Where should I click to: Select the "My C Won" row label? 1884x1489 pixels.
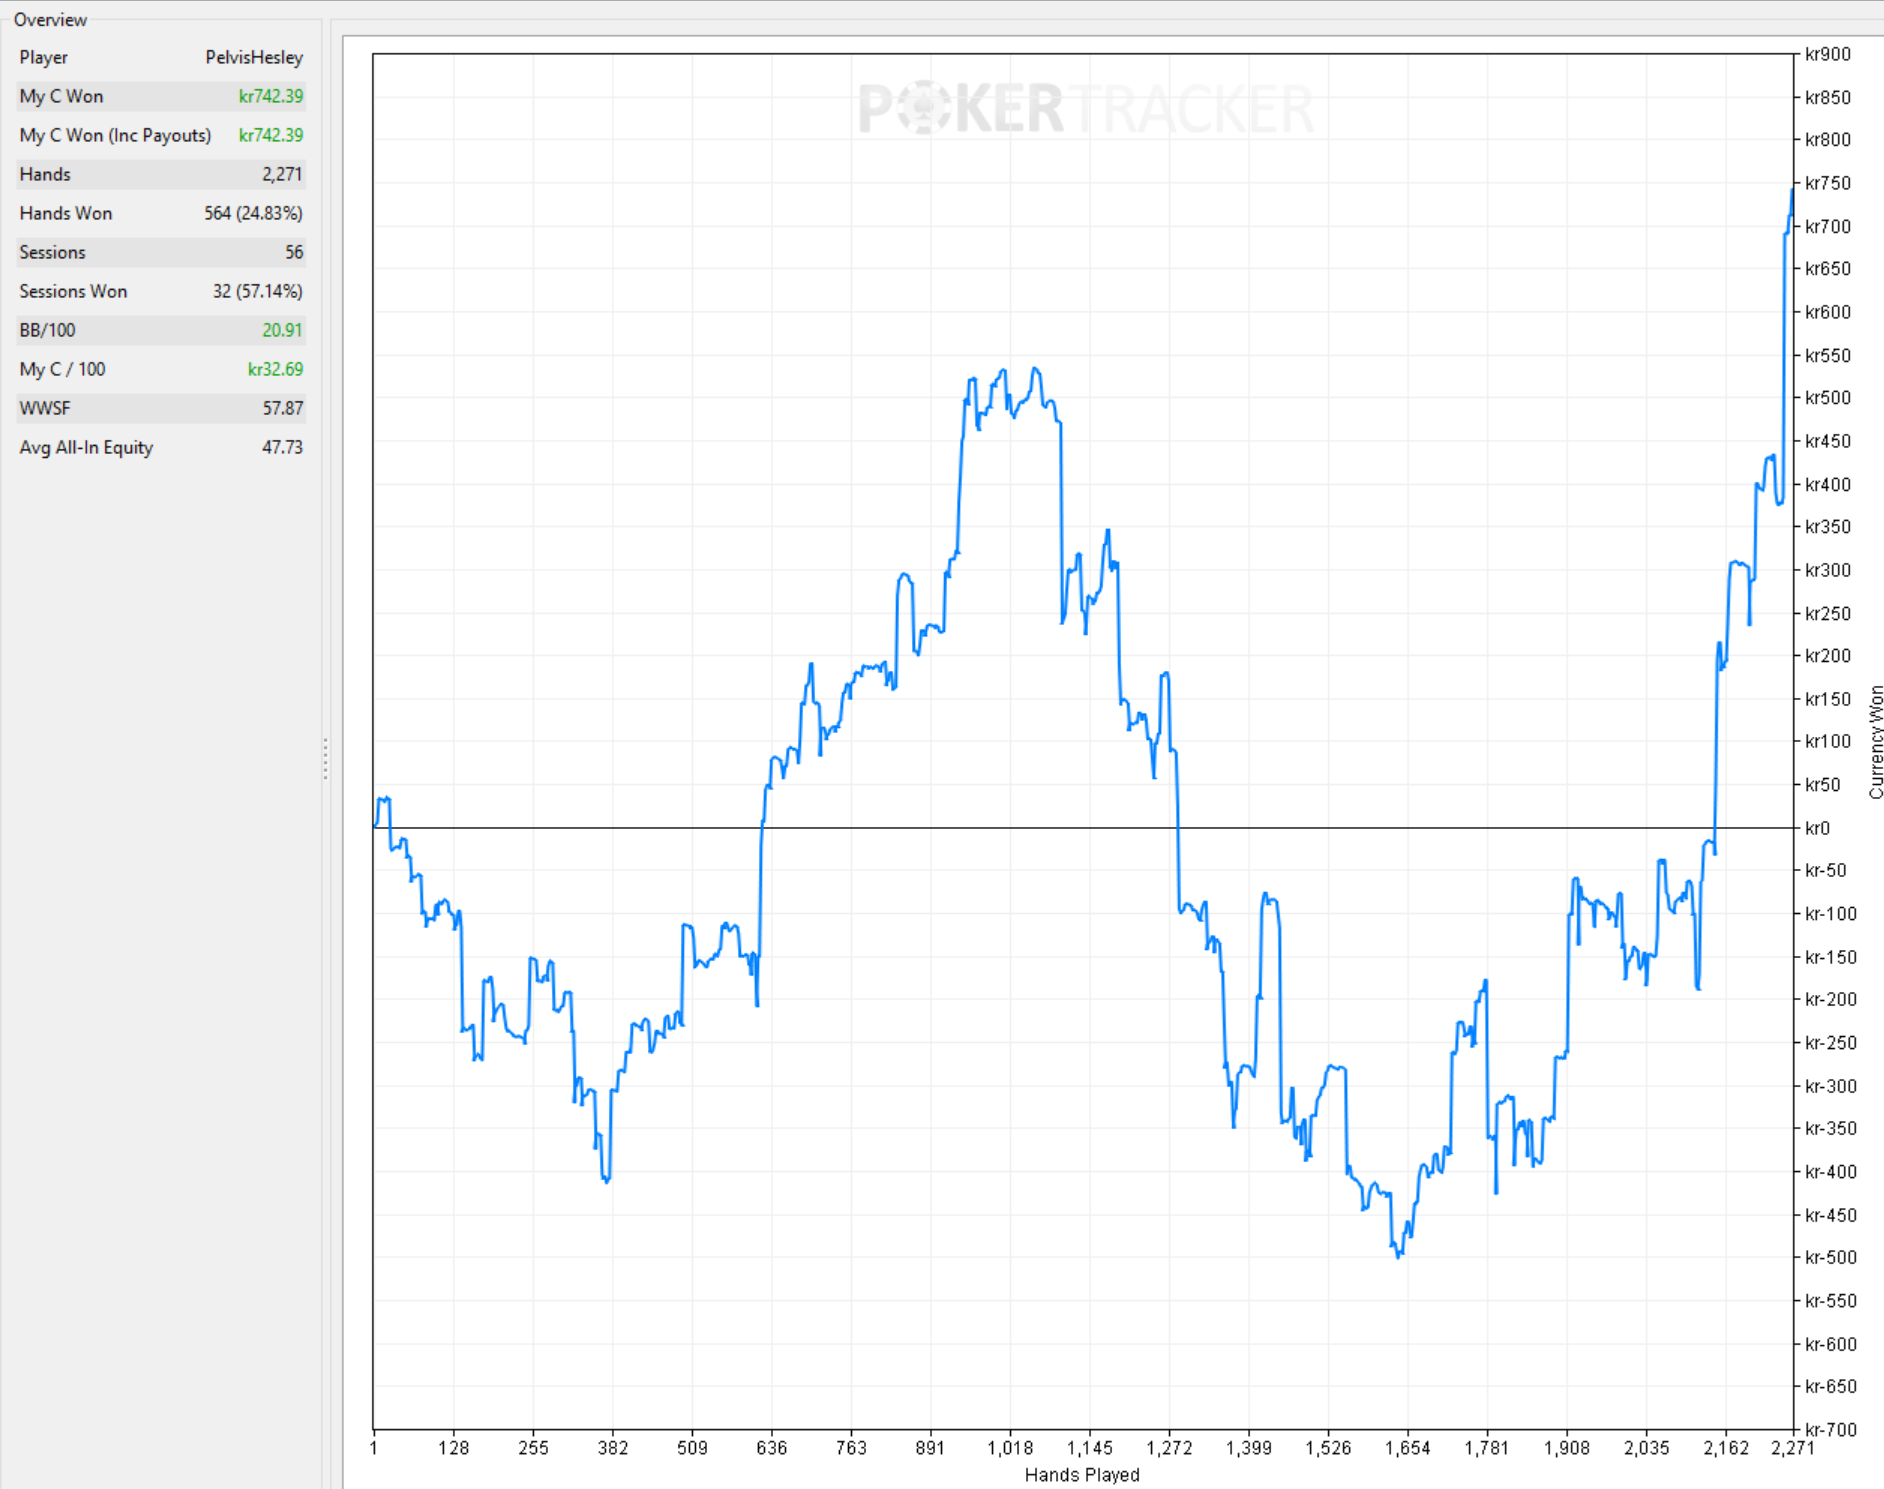61,96
